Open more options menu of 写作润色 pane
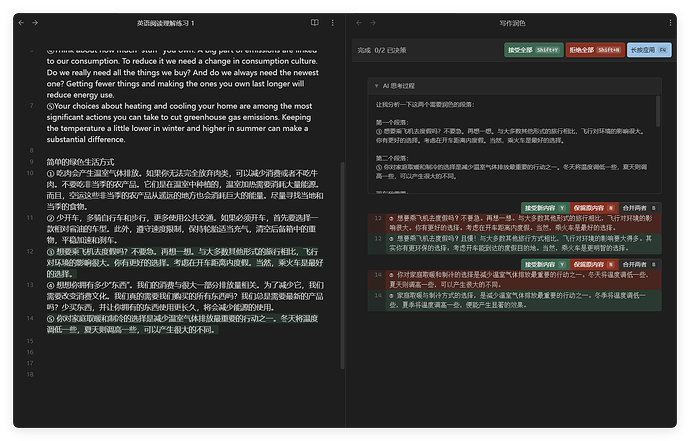 point(670,22)
